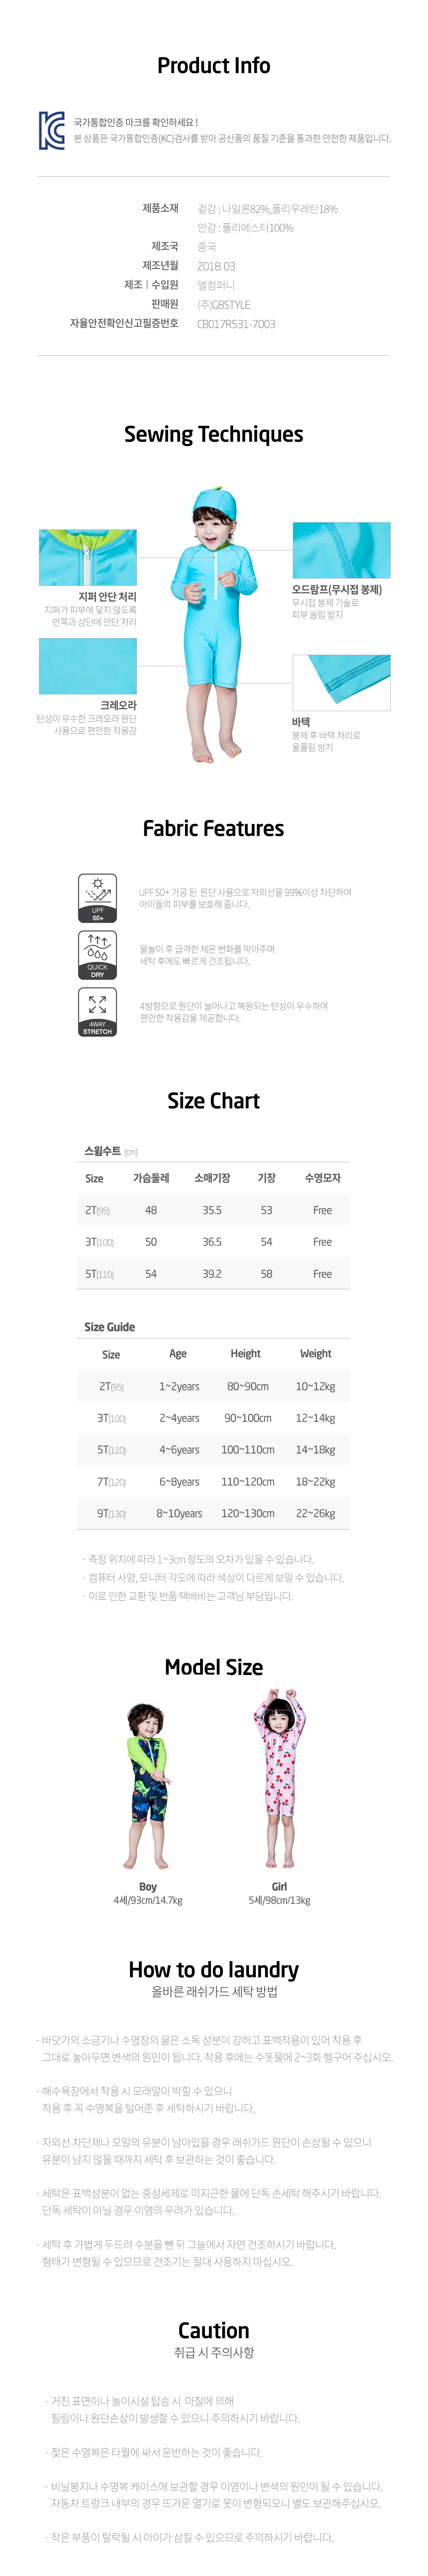Click the Product Info heading
This screenshot has height=2576, width=428.
pos(214,66)
